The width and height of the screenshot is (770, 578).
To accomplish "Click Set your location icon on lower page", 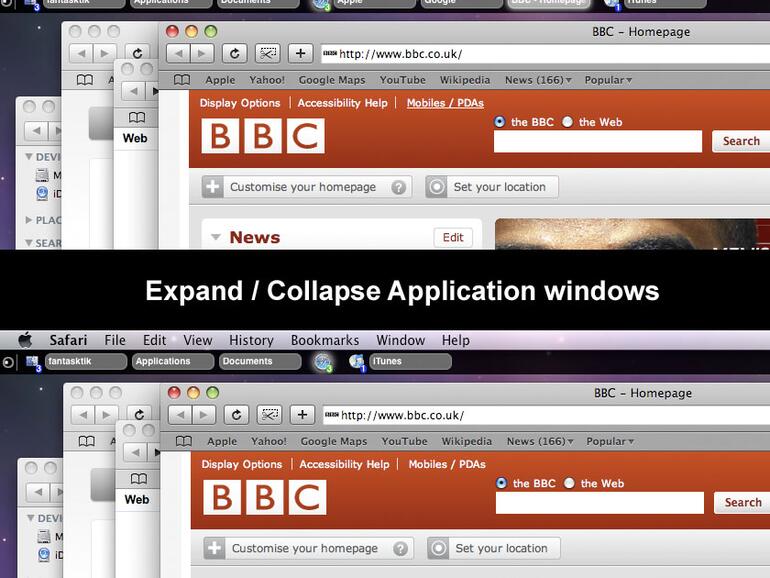I will tap(438, 548).
